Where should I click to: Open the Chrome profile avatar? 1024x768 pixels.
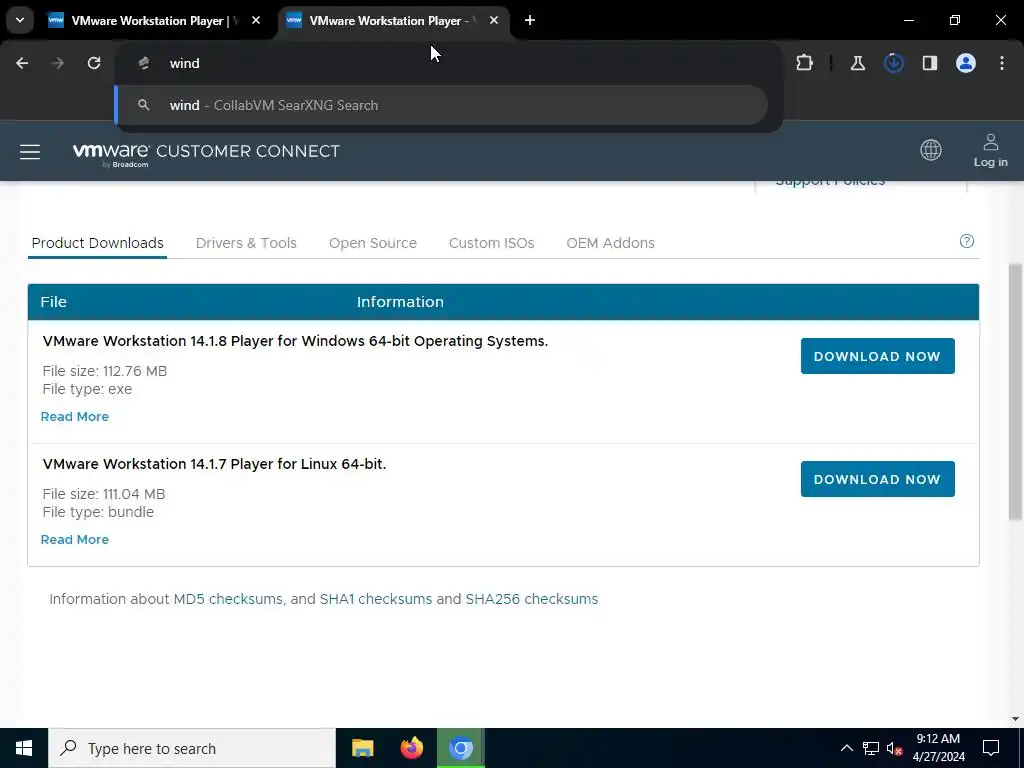coord(965,63)
